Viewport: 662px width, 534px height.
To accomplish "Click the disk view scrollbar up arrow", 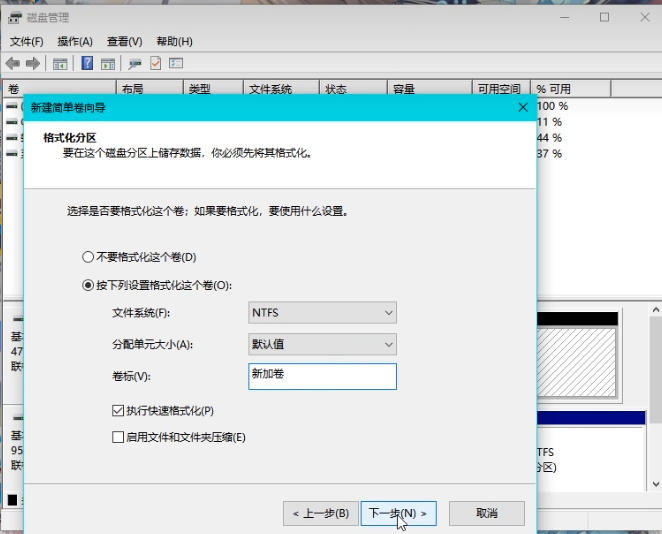I will tap(655, 309).
